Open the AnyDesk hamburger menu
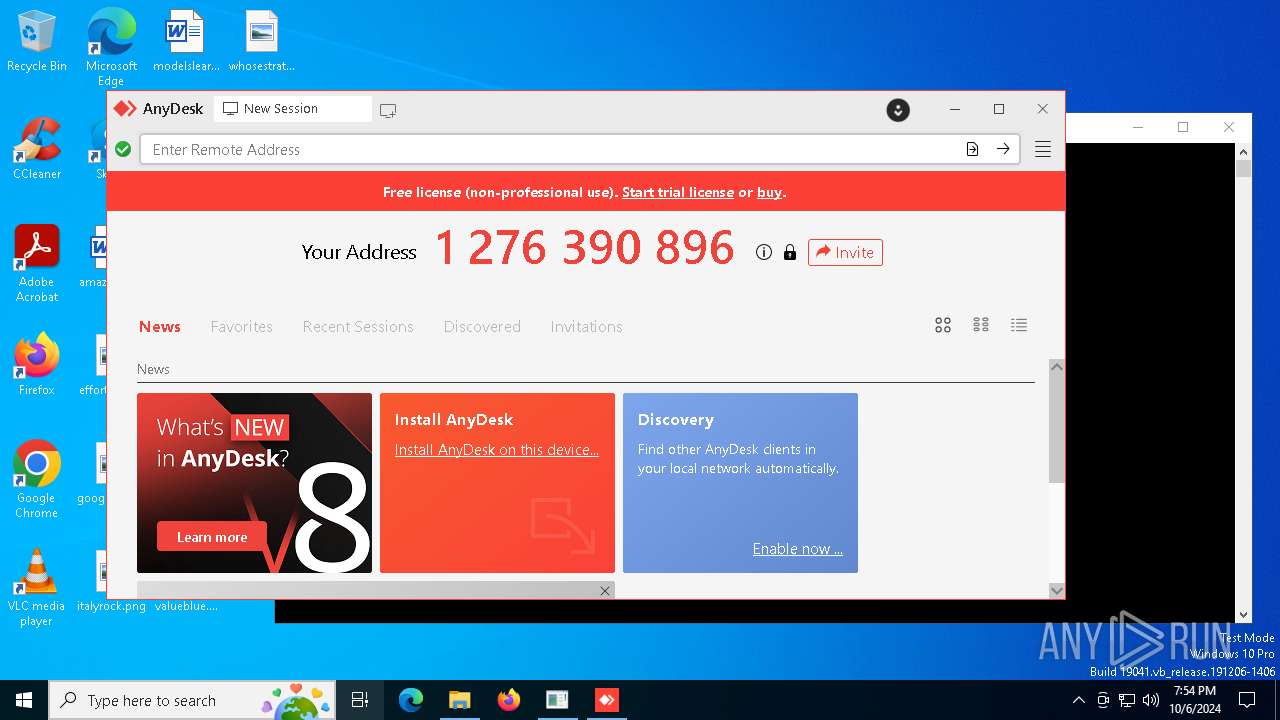The width and height of the screenshot is (1280, 720). 1042,149
